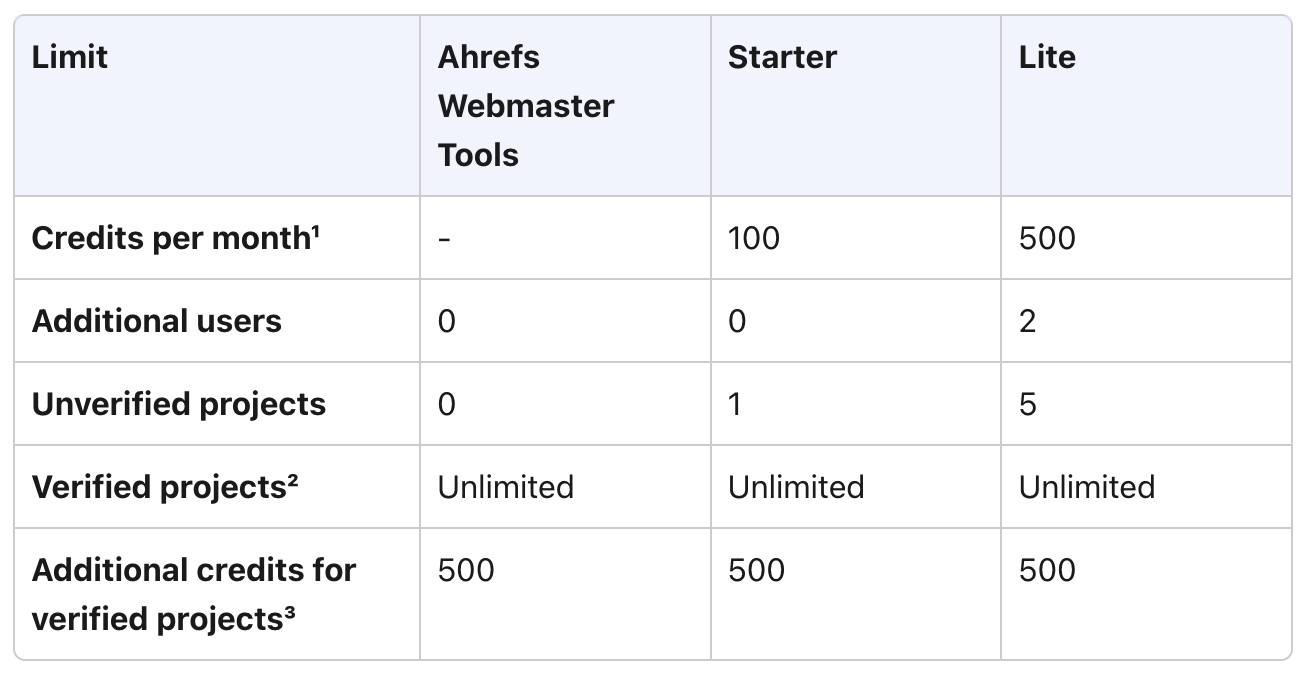
Task: Select the Lite column header
Action: [1047, 58]
